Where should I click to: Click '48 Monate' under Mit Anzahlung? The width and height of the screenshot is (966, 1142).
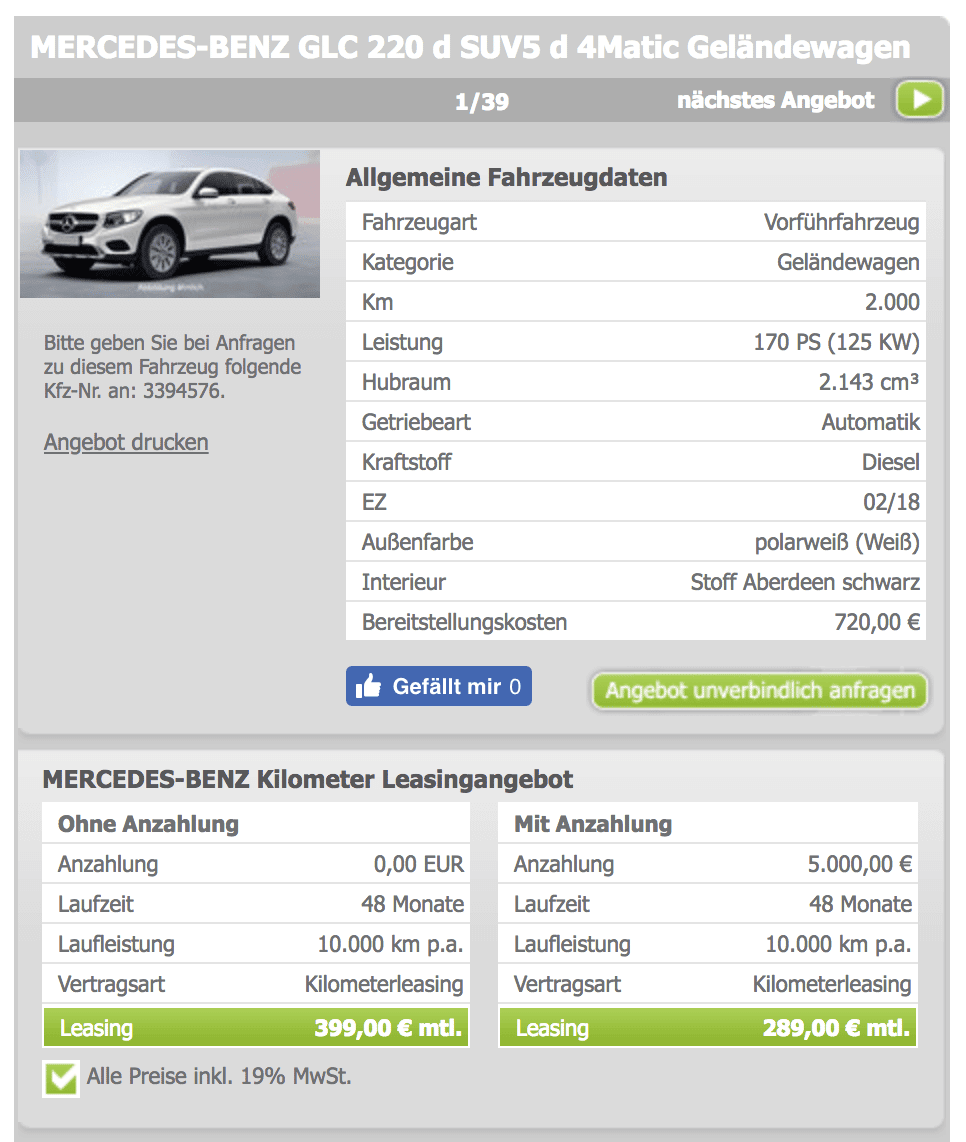(x=860, y=904)
